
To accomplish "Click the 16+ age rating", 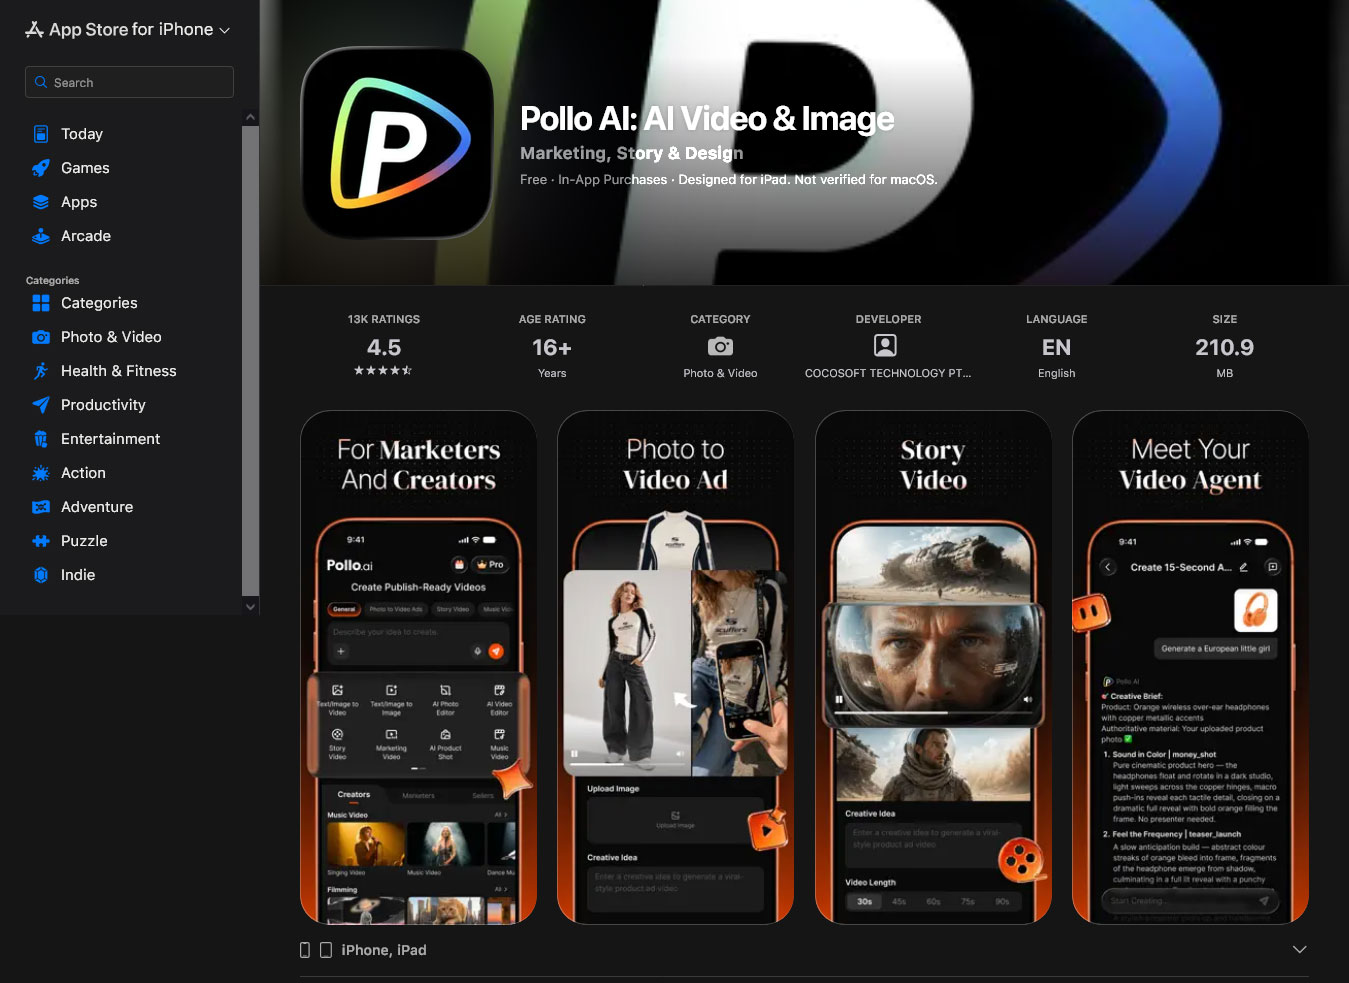I will tap(552, 347).
